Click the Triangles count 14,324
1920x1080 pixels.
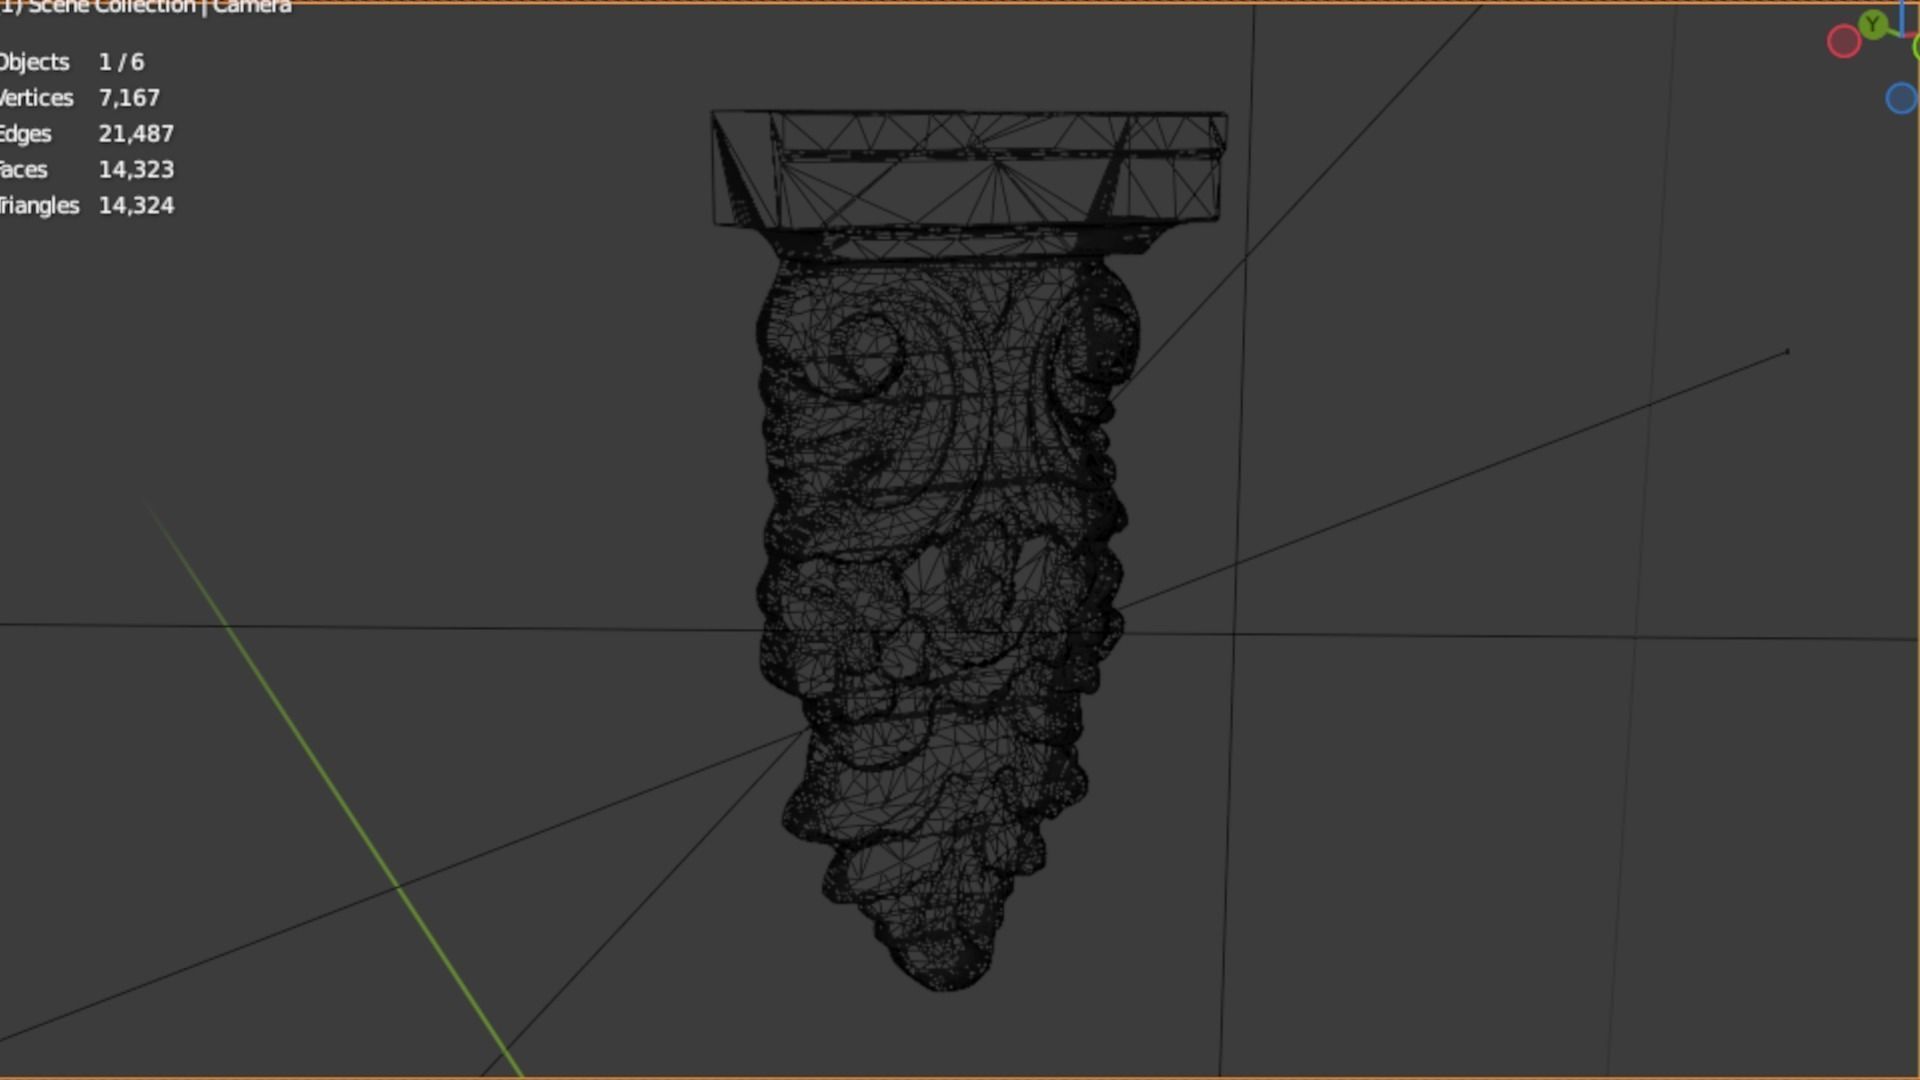coord(136,206)
